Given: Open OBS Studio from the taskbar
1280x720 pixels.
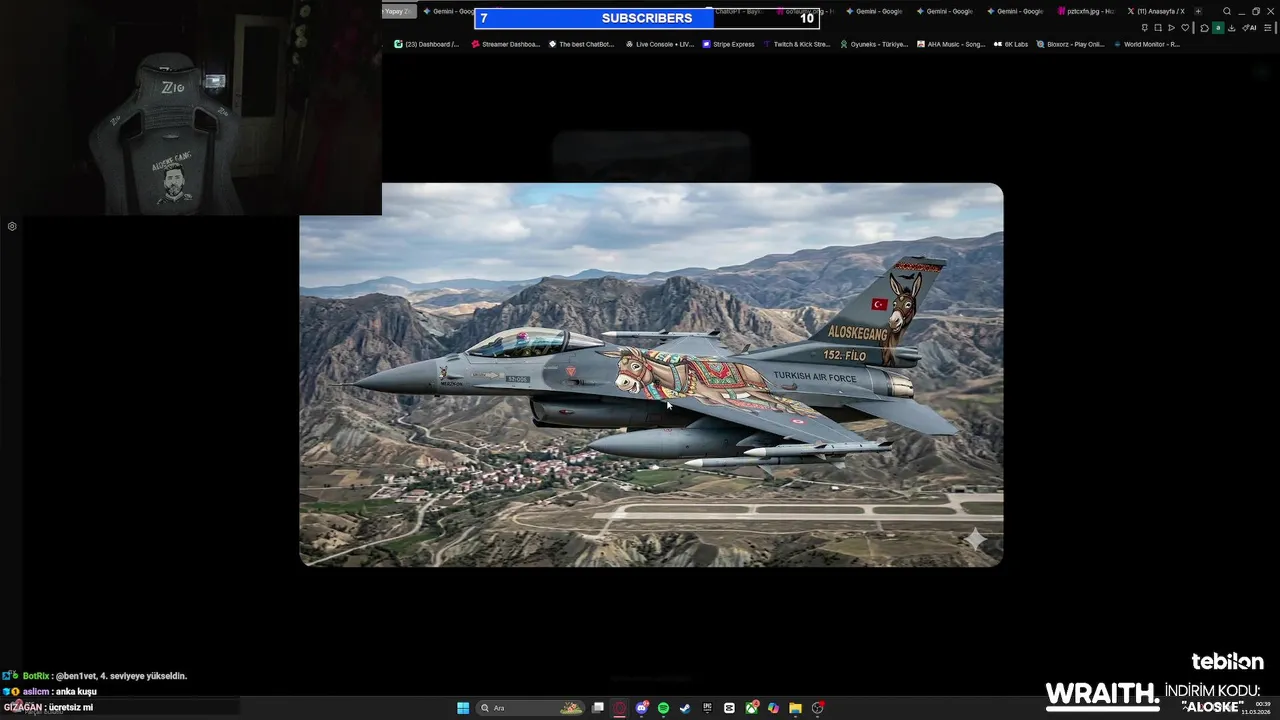Looking at the screenshot, I should [x=817, y=708].
